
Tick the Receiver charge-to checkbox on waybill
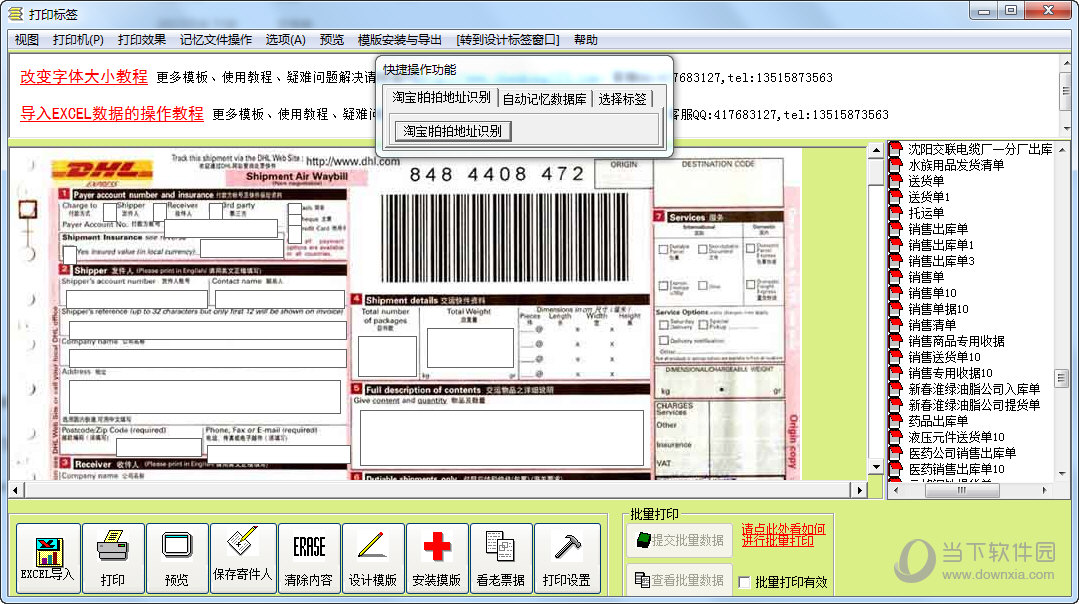(160, 211)
